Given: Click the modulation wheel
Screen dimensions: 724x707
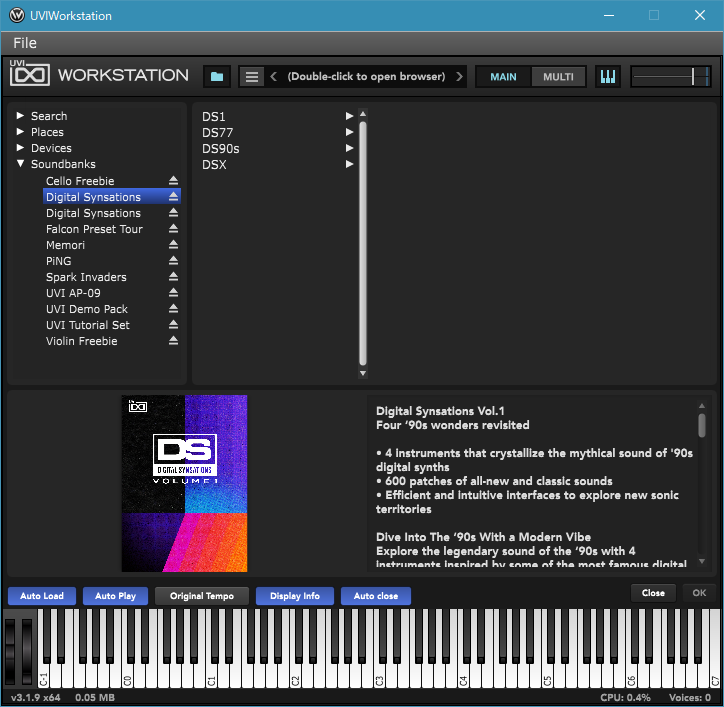Looking at the screenshot, I should coord(27,651).
